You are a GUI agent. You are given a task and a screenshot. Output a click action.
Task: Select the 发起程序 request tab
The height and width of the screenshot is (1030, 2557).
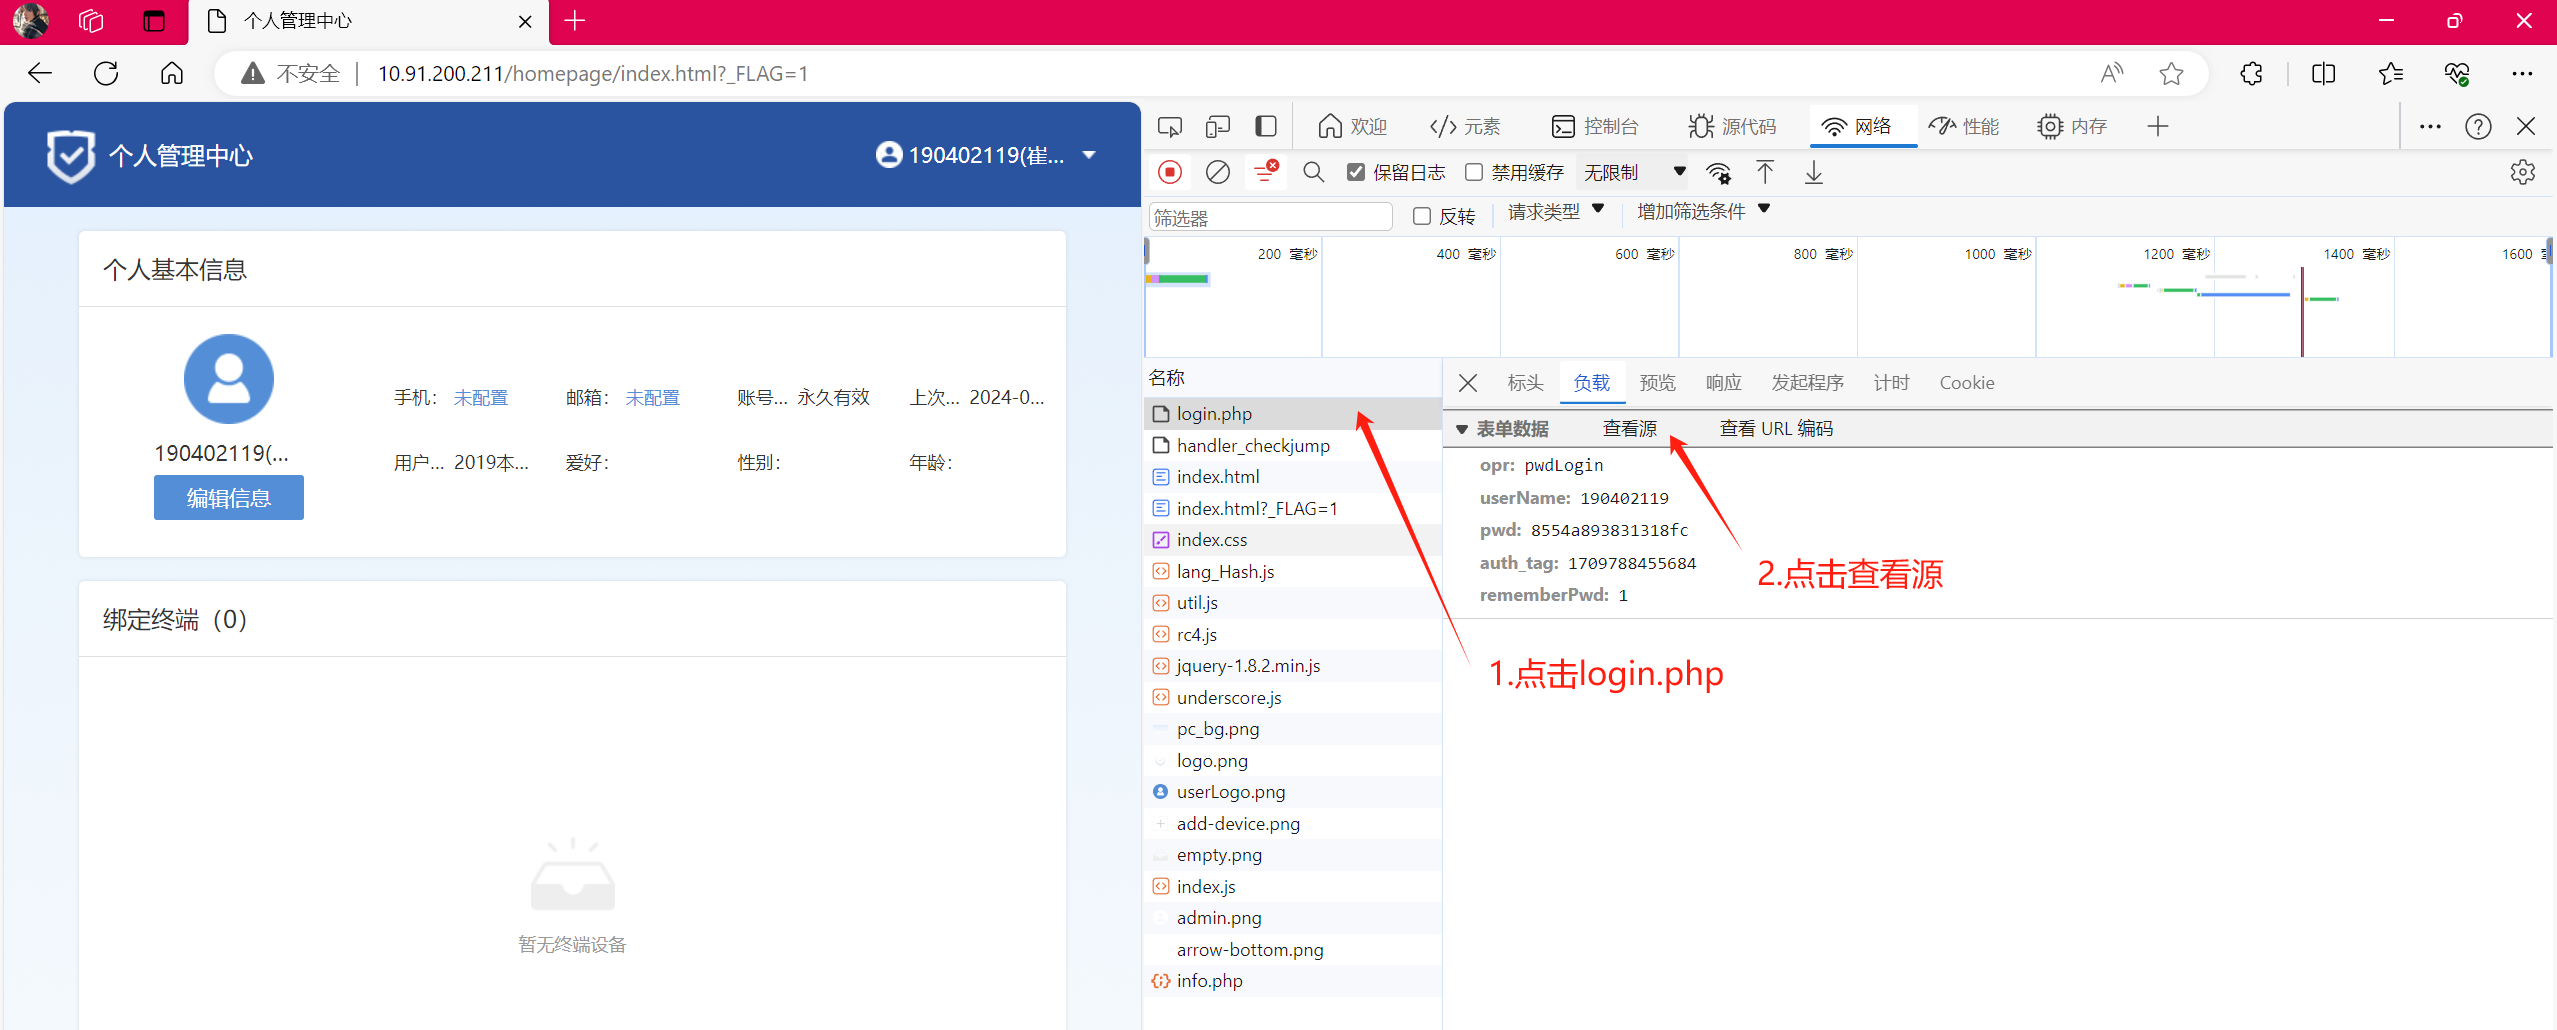click(x=1808, y=383)
